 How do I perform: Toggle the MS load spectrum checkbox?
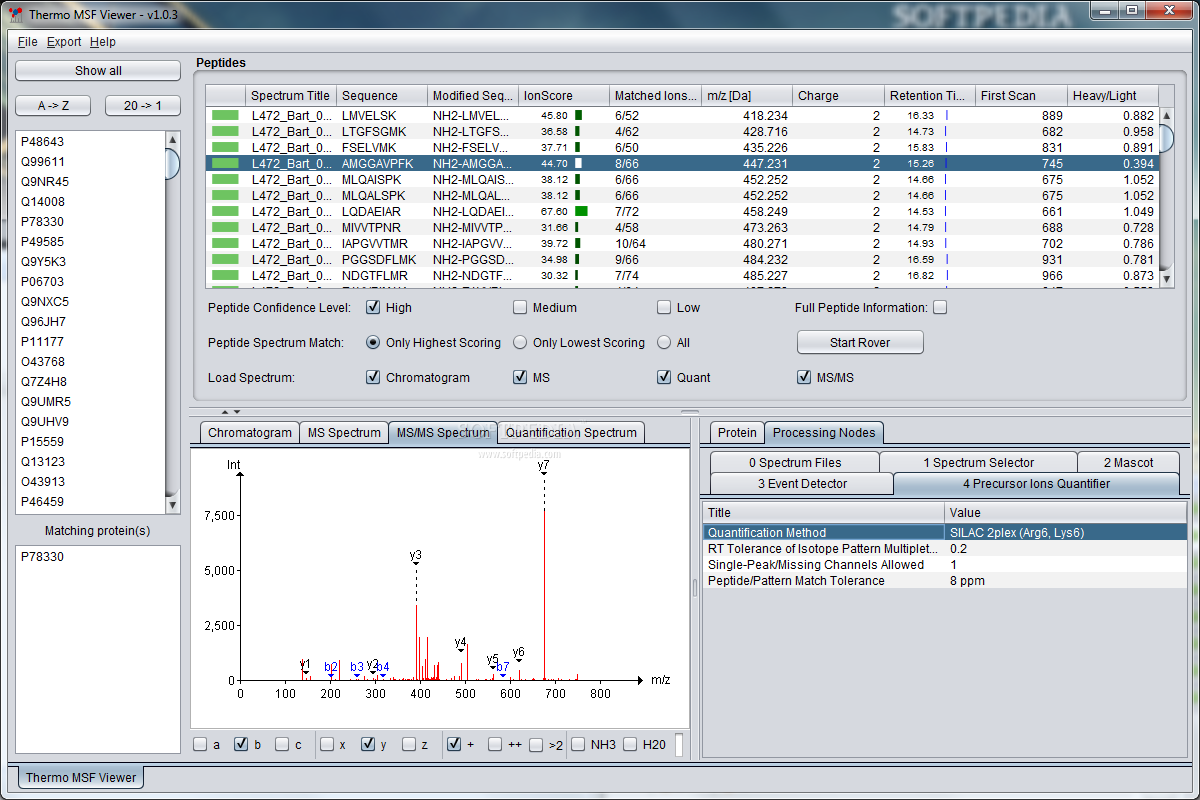(x=520, y=377)
